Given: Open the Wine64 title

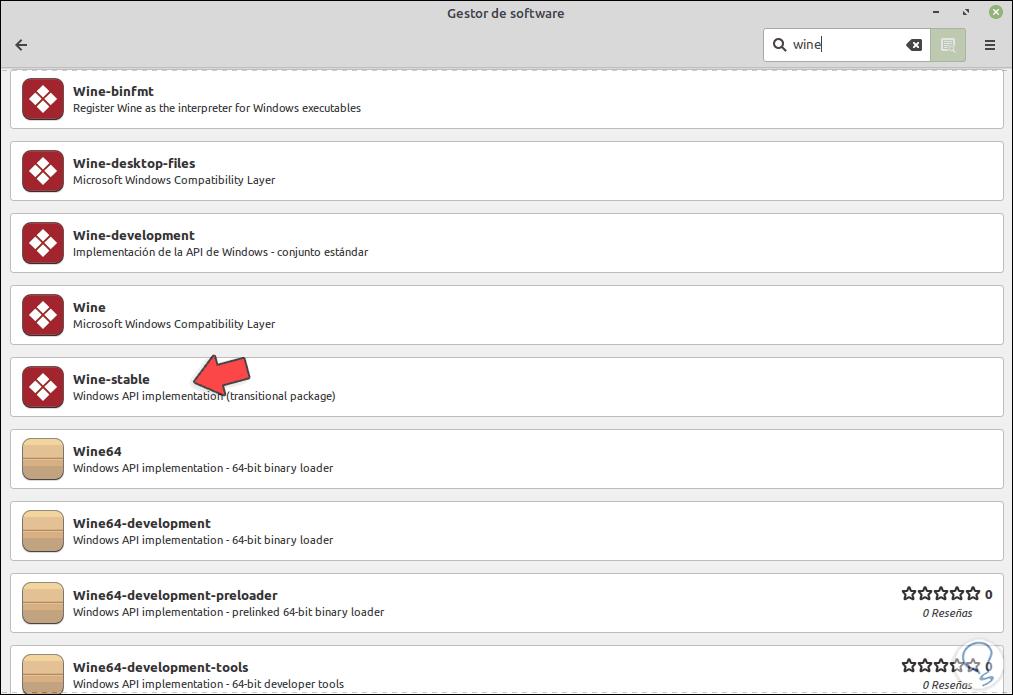Looking at the screenshot, I should (x=97, y=451).
